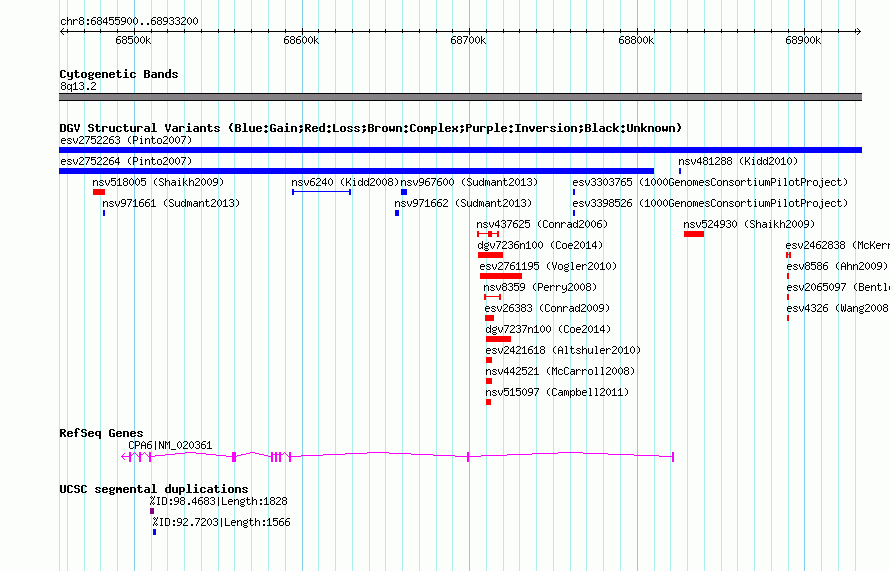
Task: Select segmental duplication %ID:98.4683|Length:1828
Action: tap(219, 501)
